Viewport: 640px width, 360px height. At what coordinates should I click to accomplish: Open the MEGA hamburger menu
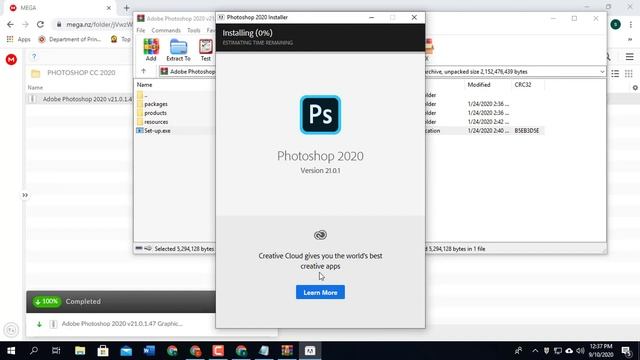tap(629, 57)
